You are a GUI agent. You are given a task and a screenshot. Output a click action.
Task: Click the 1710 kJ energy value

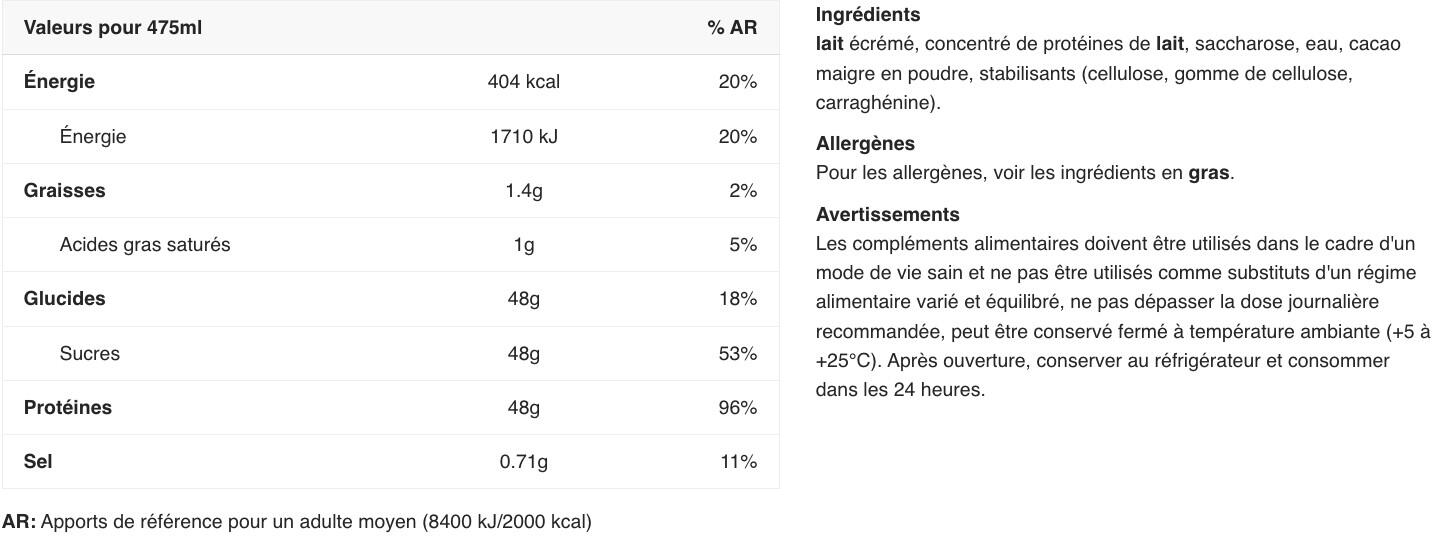click(523, 136)
